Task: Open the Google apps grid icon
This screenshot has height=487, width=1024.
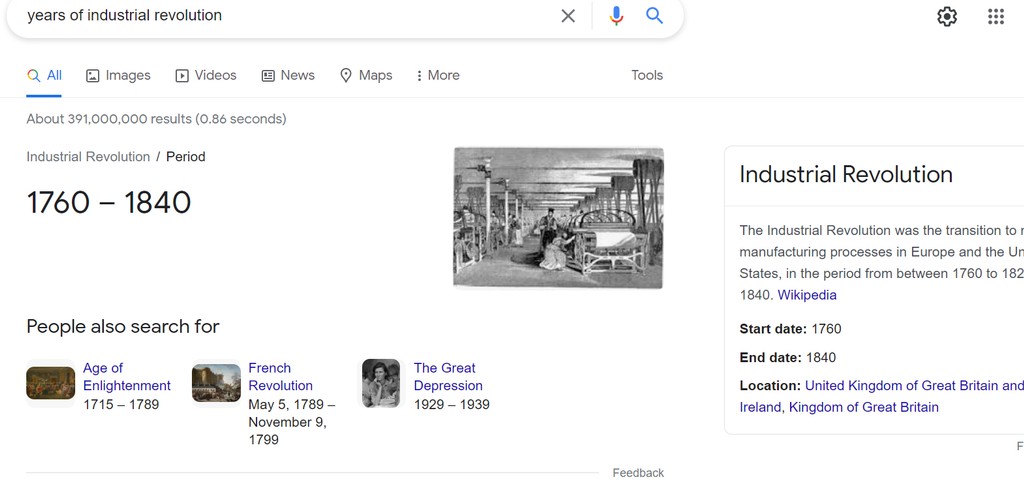Action: tap(996, 16)
